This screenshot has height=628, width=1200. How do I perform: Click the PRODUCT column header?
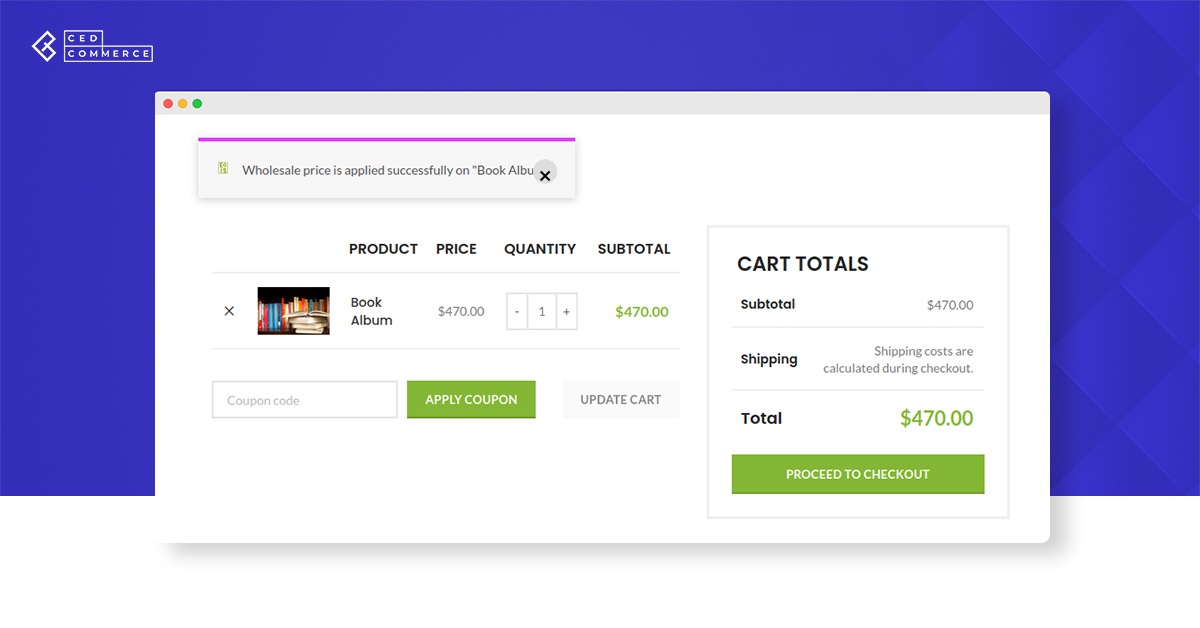[x=383, y=249]
